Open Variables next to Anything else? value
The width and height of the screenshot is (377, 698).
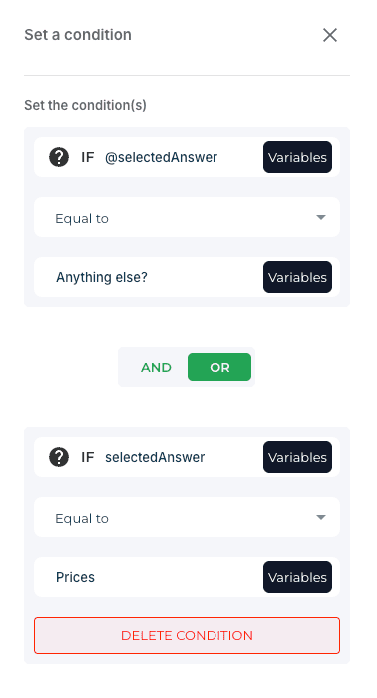point(297,277)
